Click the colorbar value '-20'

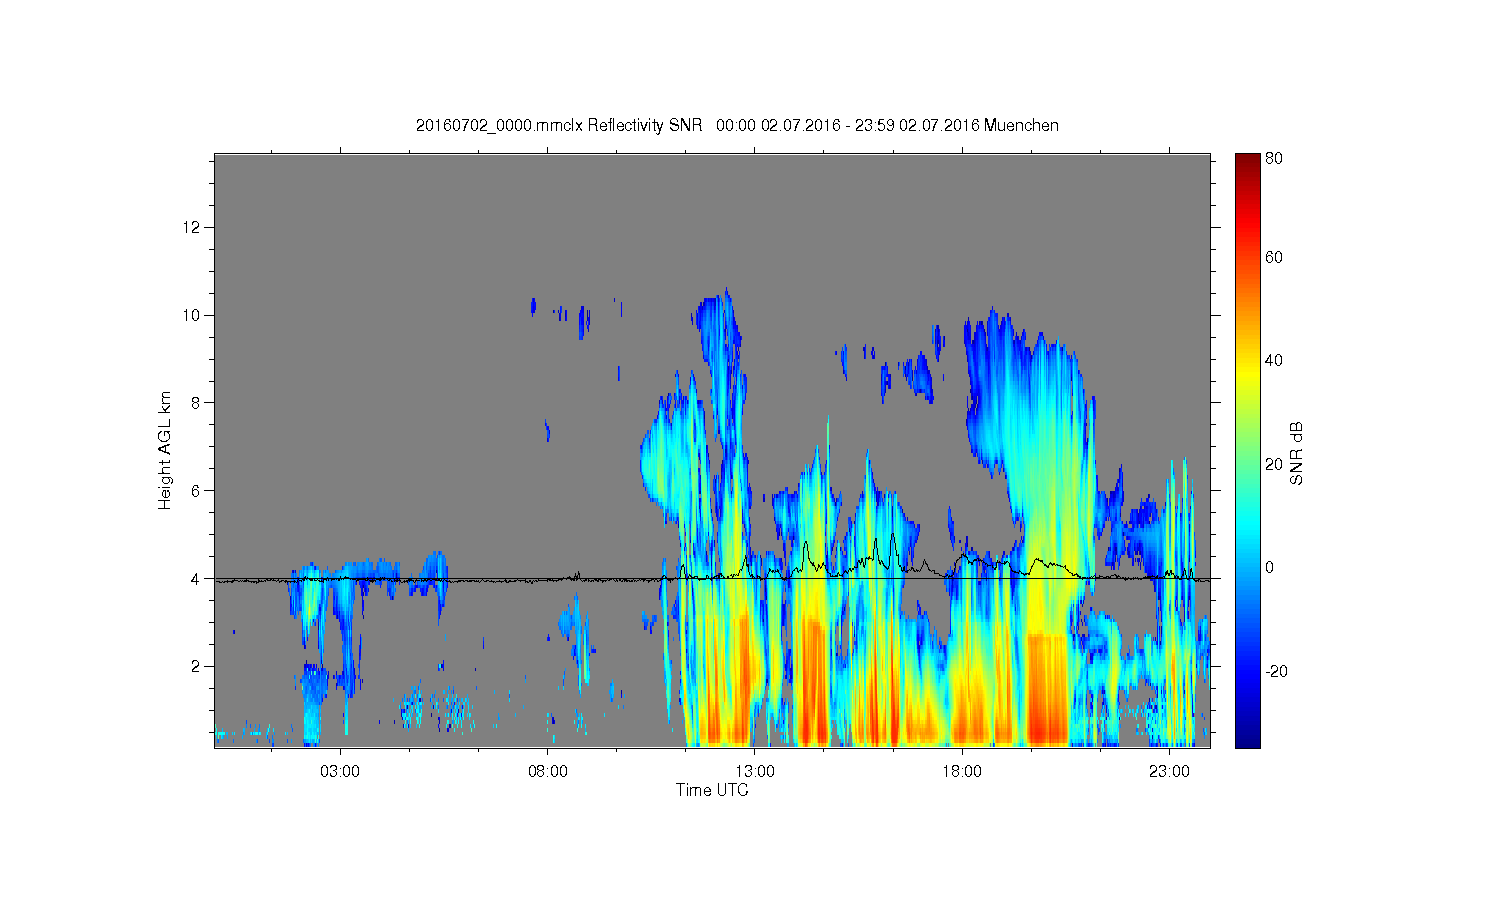(x=1276, y=671)
